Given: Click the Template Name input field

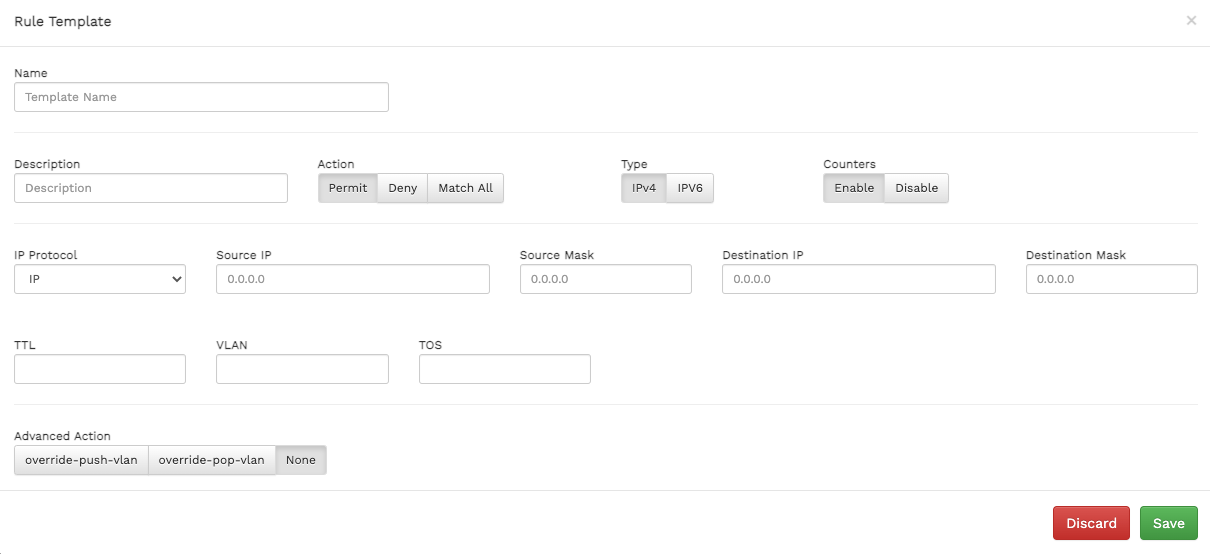Looking at the screenshot, I should point(201,97).
